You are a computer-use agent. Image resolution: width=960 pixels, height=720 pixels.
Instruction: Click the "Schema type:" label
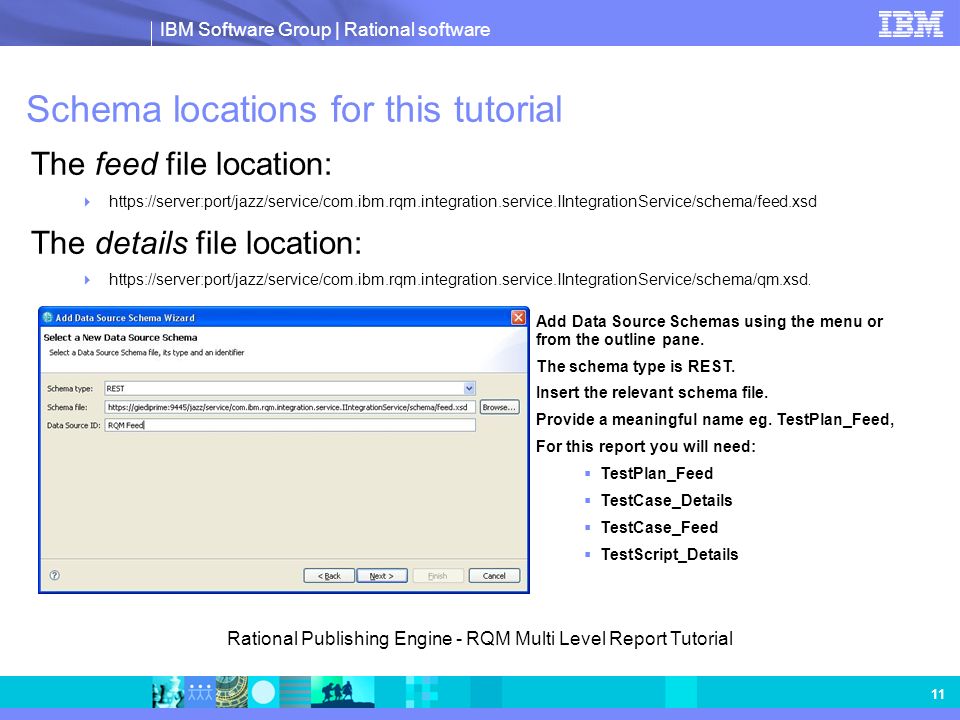pos(70,389)
